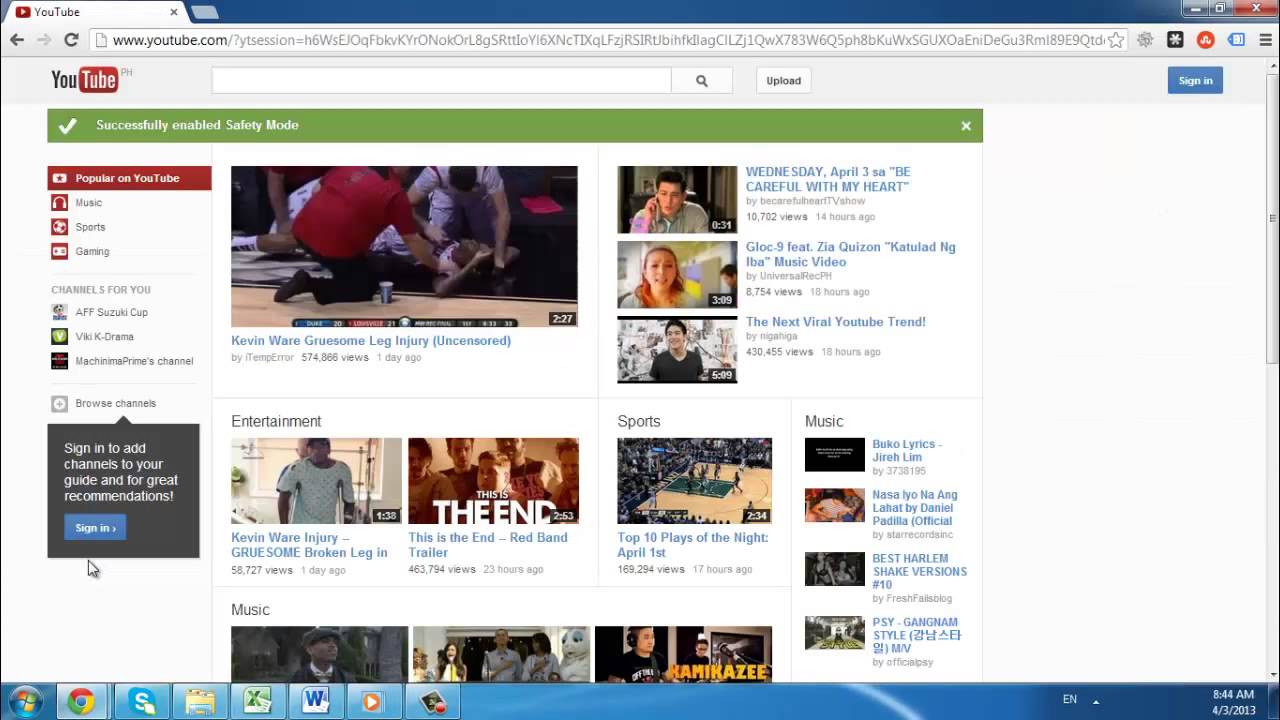Click Sign in button at top right
Viewport: 1280px width, 720px height.
1195,81
